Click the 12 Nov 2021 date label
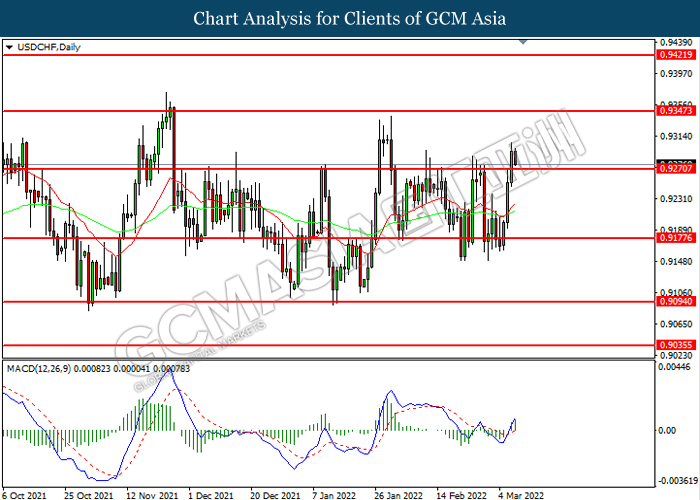The width and height of the screenshot is (700, 500). (151, 495)
